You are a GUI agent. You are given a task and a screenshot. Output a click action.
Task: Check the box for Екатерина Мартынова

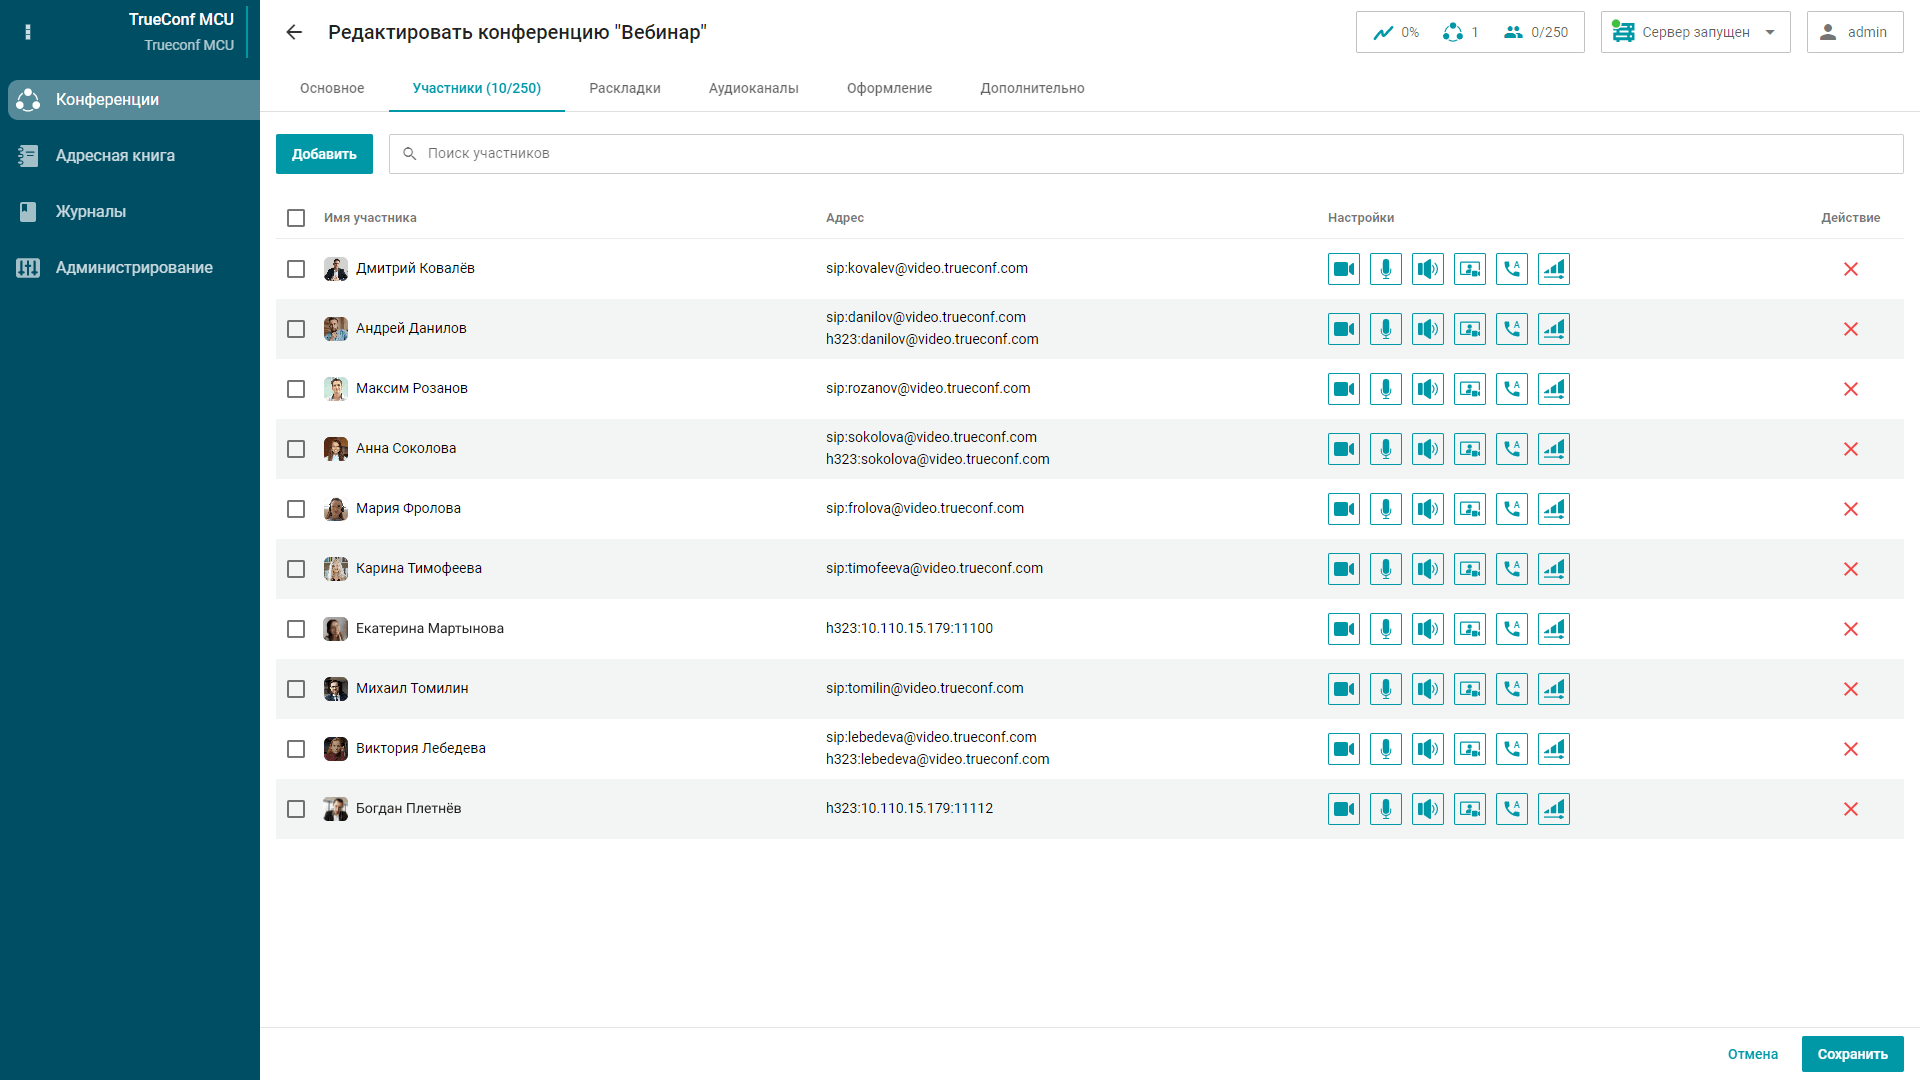click(x=296, y=629)
